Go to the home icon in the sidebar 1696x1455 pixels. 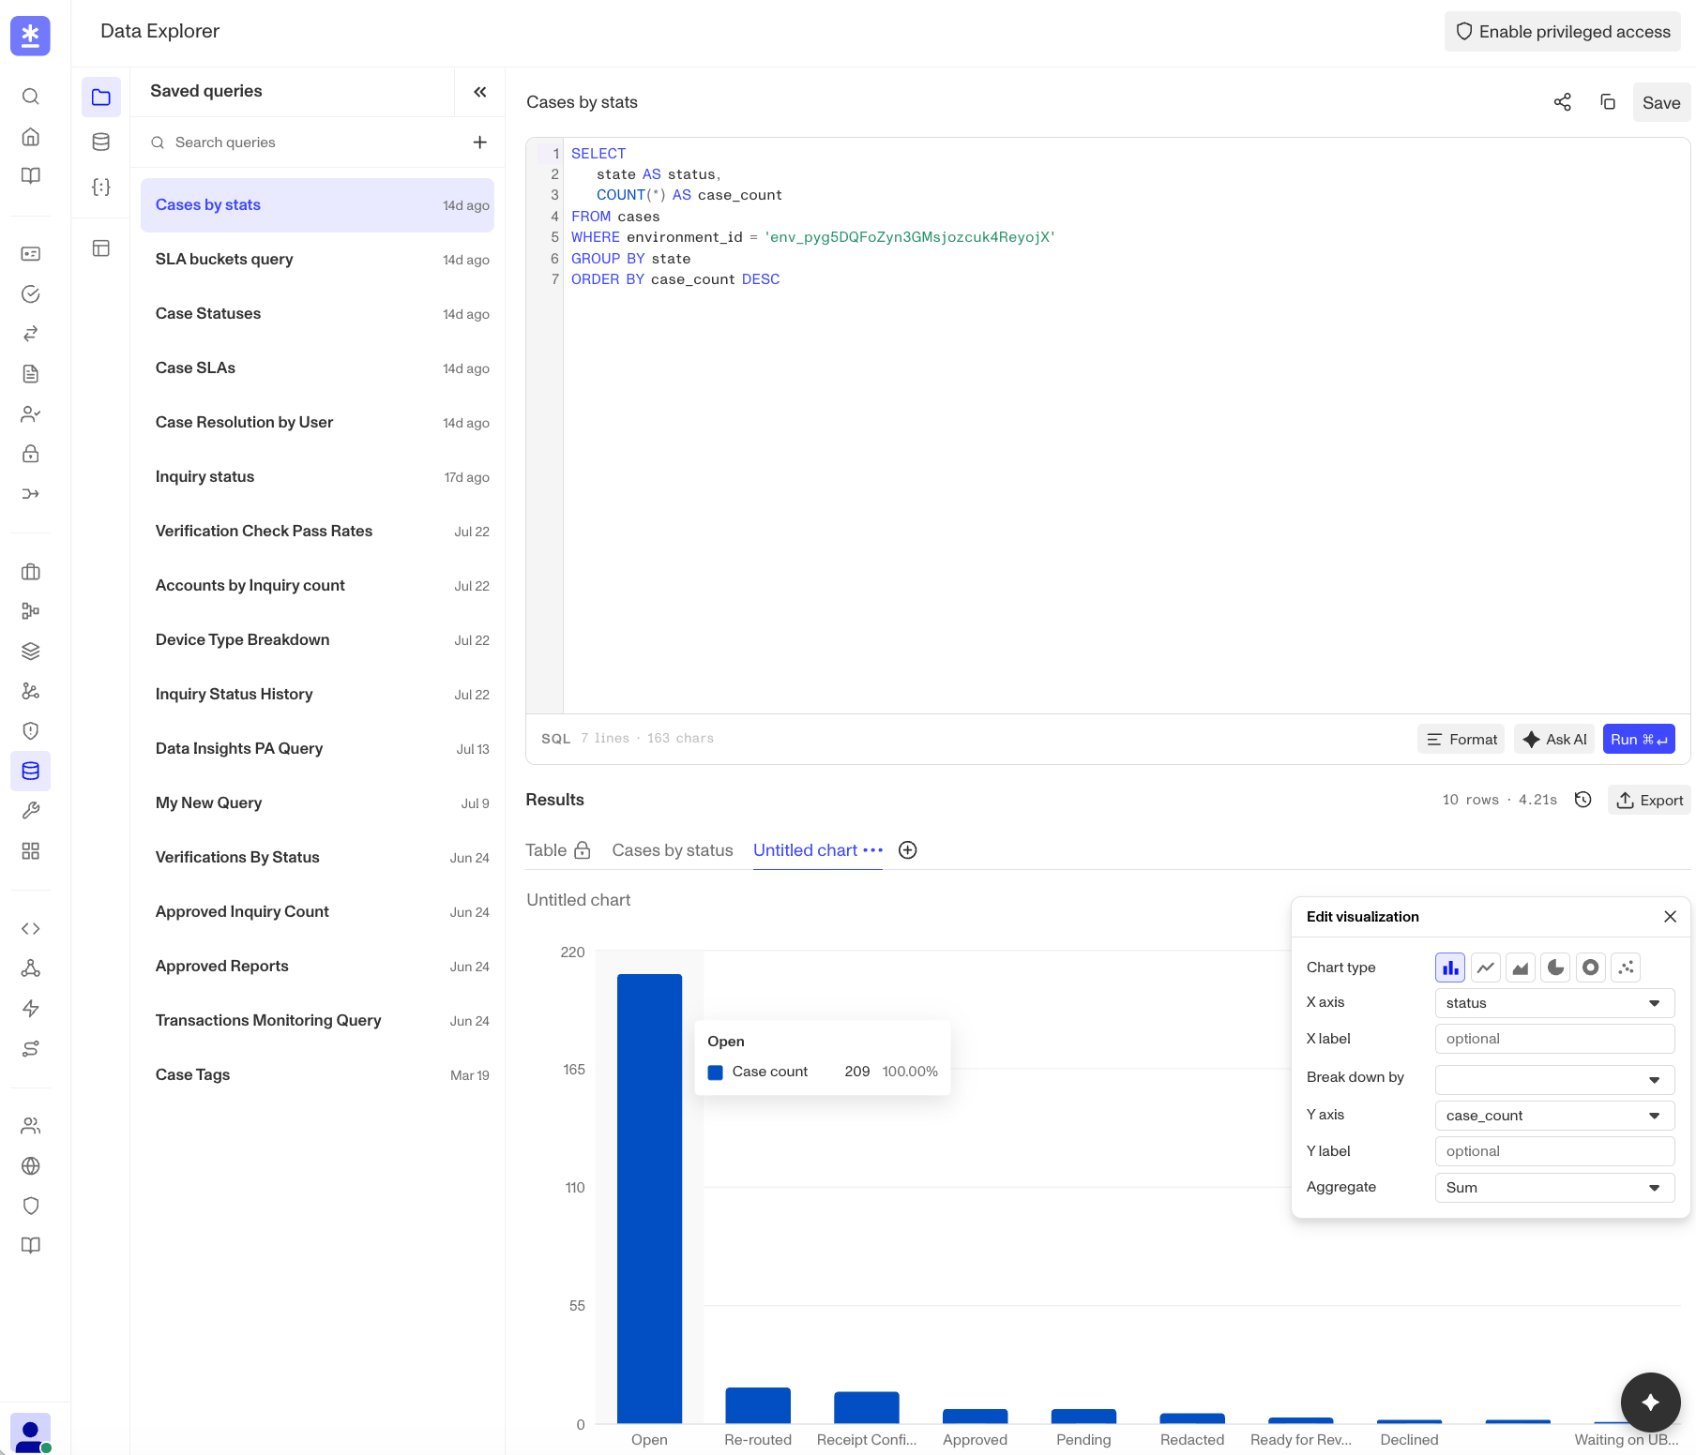(x=31, y=136)
